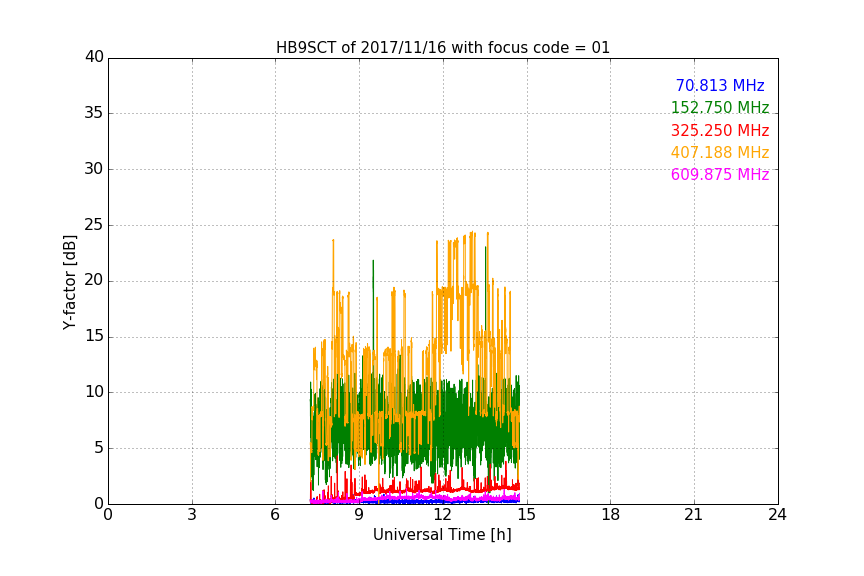Click the x-axis tick value 12
Viewport: 864px width, 576px height.
point(443,514)
